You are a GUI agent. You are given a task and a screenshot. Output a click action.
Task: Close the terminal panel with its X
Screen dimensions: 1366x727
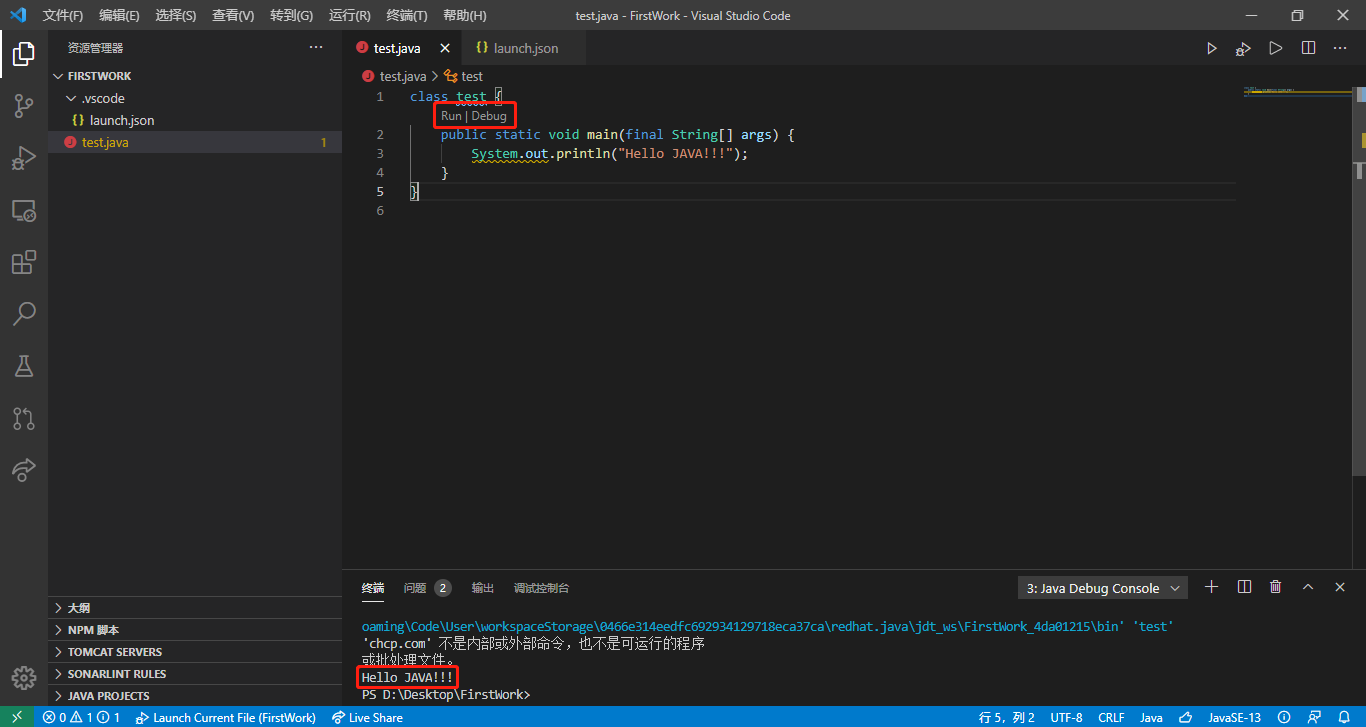point(1340,587)
